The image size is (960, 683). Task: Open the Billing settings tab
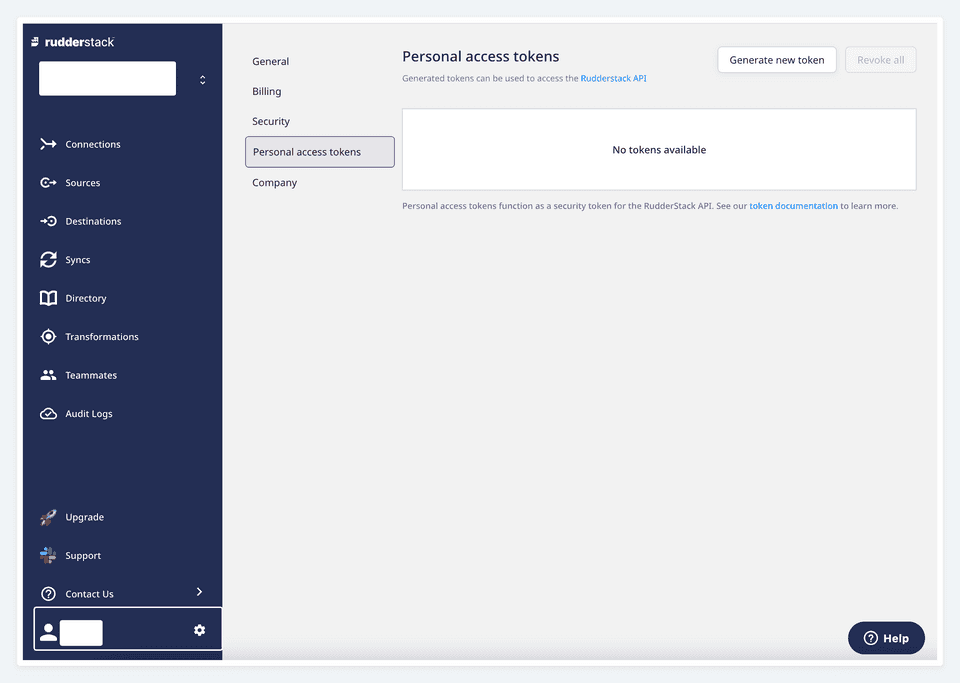pyautogui.click(x=266, y=91)
